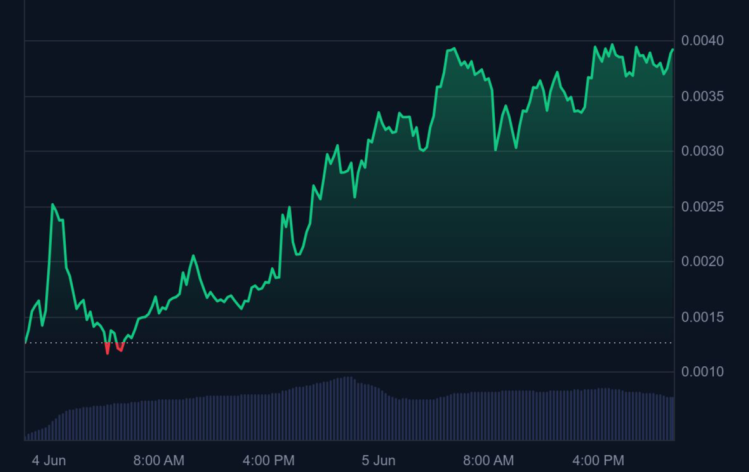The height and width of the screenshot is (472, 749).
Task: Select the 0.0020 price axis label
Action: [x=709, y=262]
